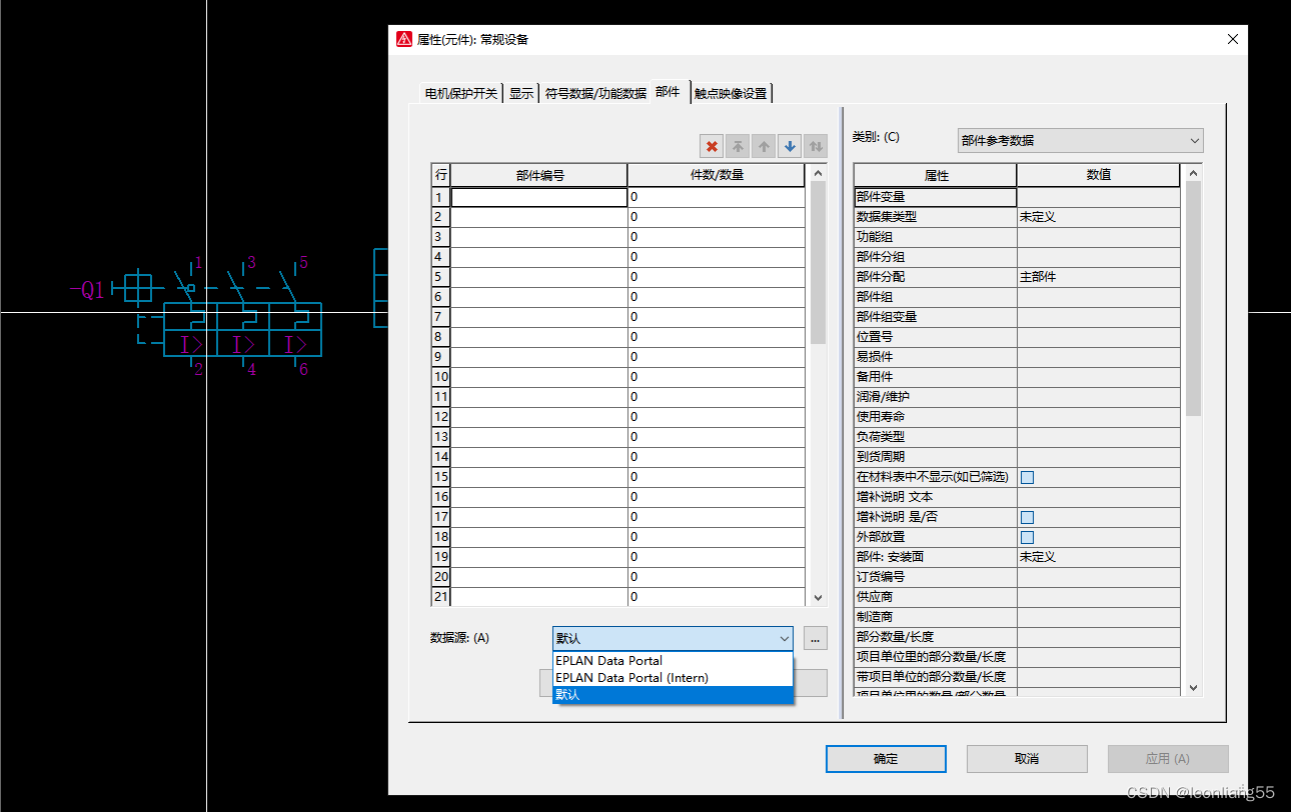Click the red EPLAN icon in title bar
Viewport: 1291px width, 812px height.
pyautogui.click(x=404, y=39)
